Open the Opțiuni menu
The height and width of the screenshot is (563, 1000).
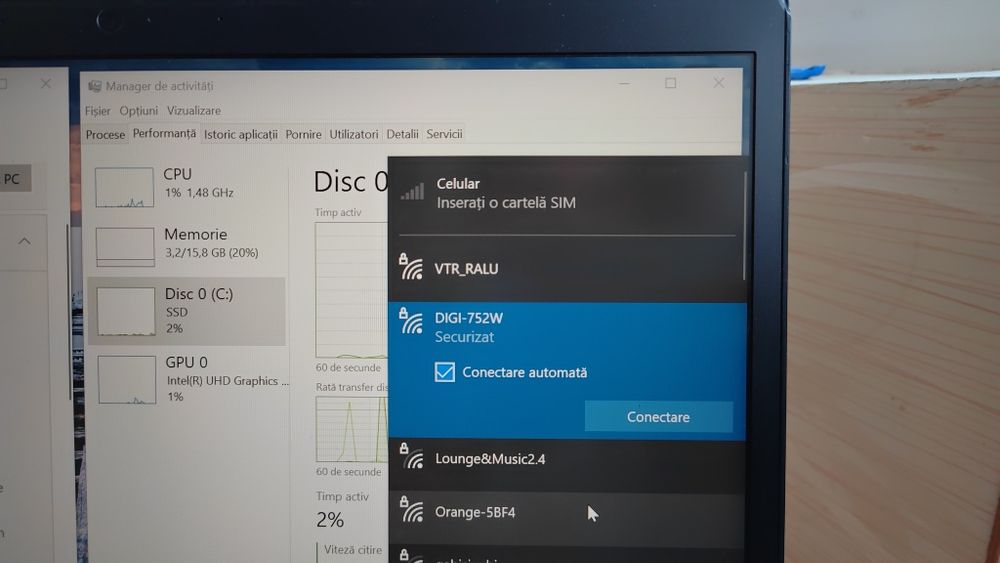pos(138,111)
